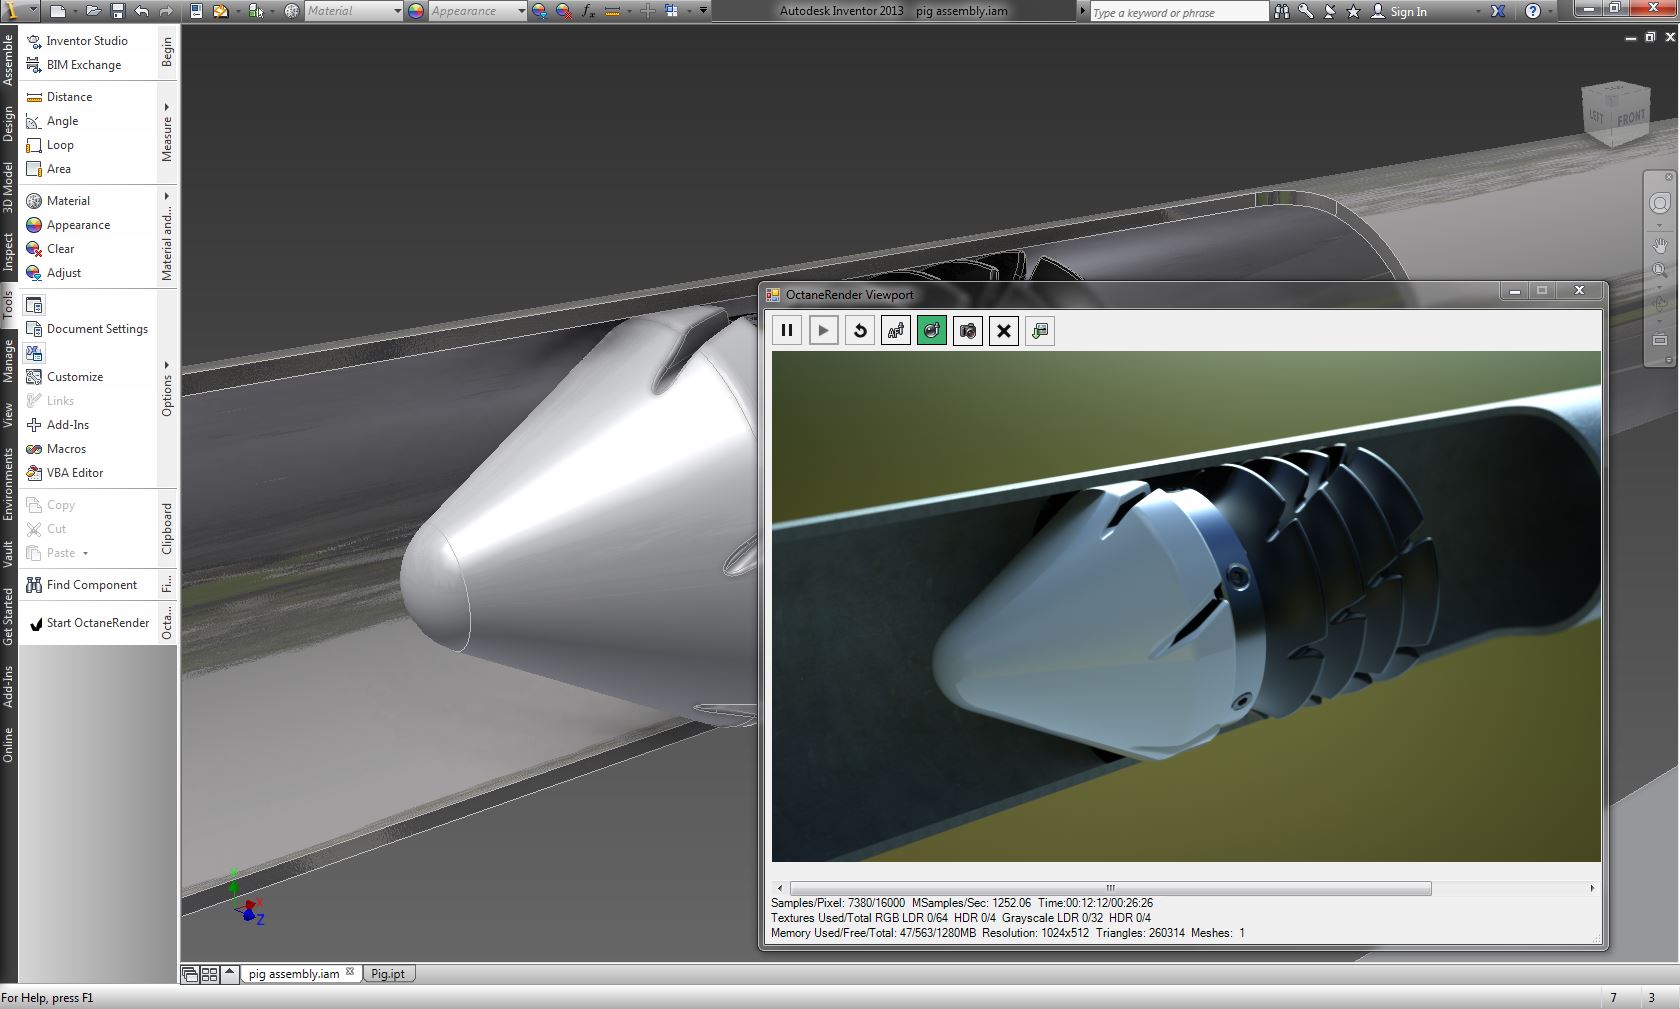Select the Distance measure tool

click(59, 97)
